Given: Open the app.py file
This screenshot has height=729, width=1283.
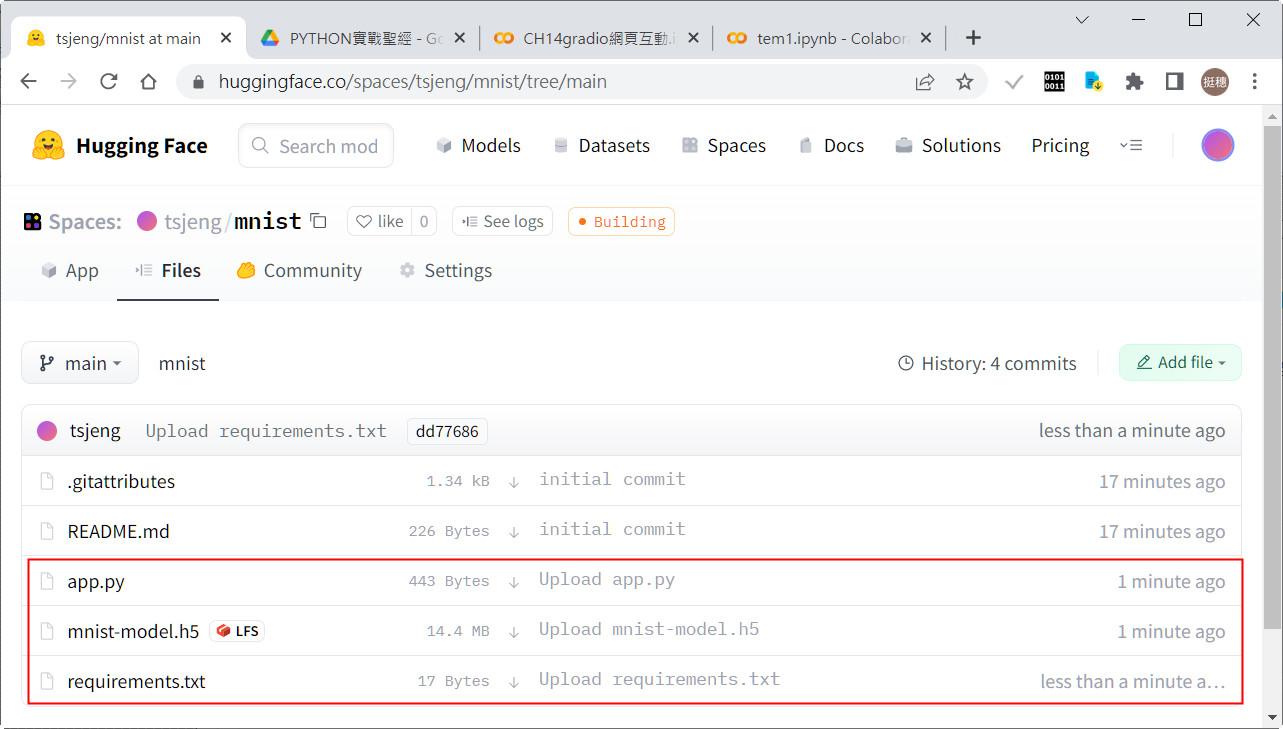Looking at the screenshot, I should [96, 581].
